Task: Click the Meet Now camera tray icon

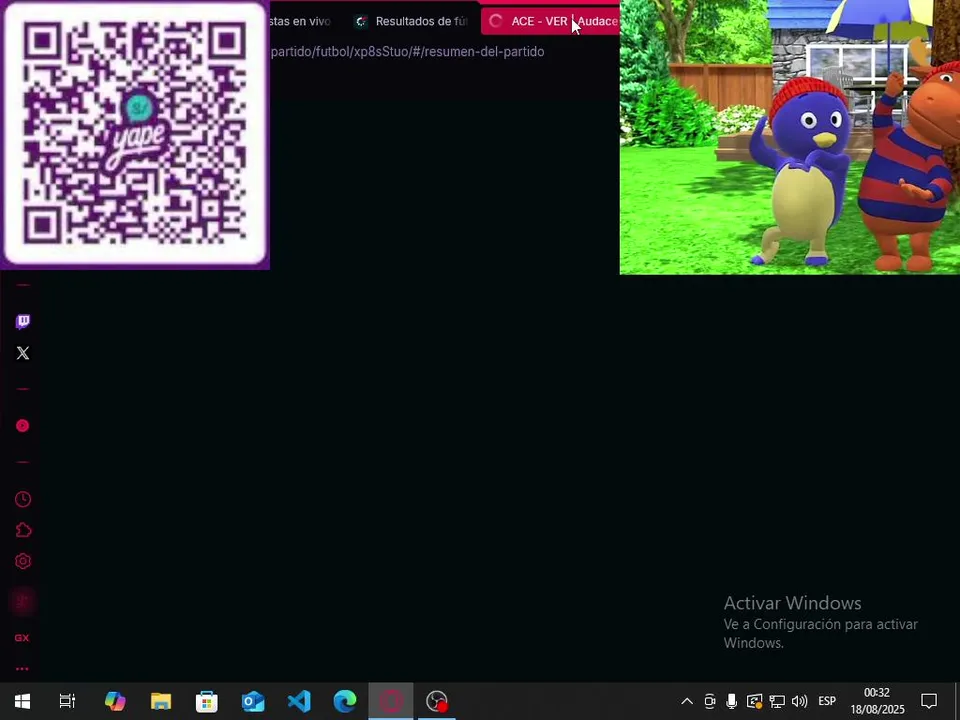Action: tap(710, 701)
